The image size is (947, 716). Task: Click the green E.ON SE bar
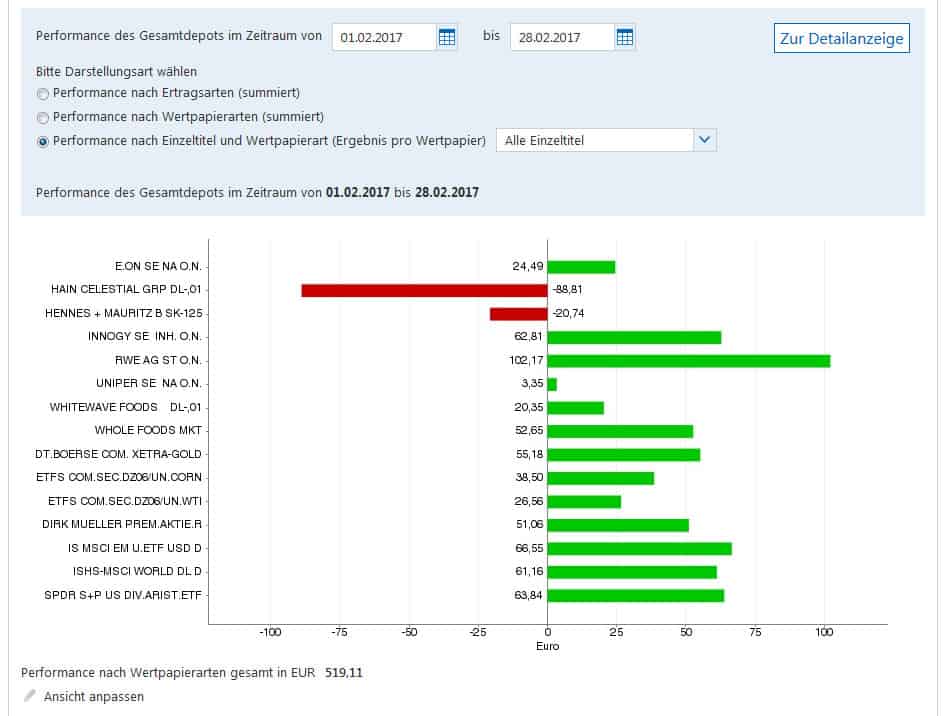point(582,267)
